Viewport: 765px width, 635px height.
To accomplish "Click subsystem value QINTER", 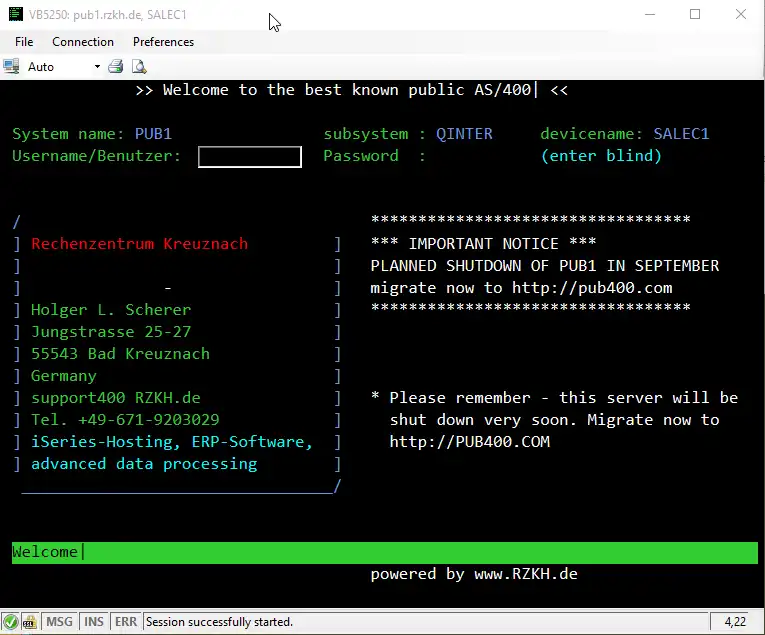I will pyautogui.click(x=464, y=134).
